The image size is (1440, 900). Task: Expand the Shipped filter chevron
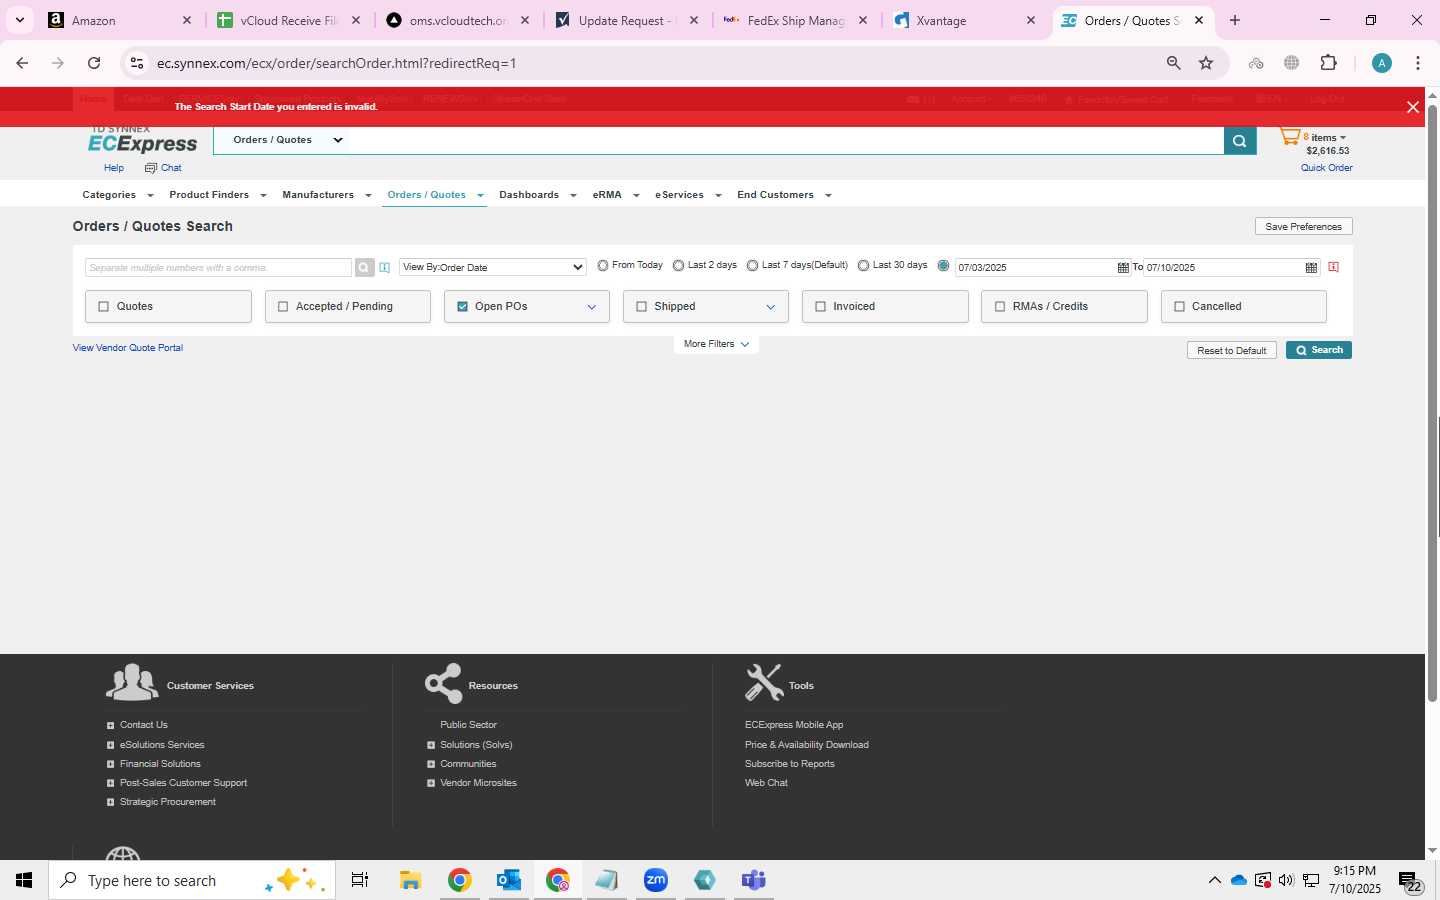point(770,307)
